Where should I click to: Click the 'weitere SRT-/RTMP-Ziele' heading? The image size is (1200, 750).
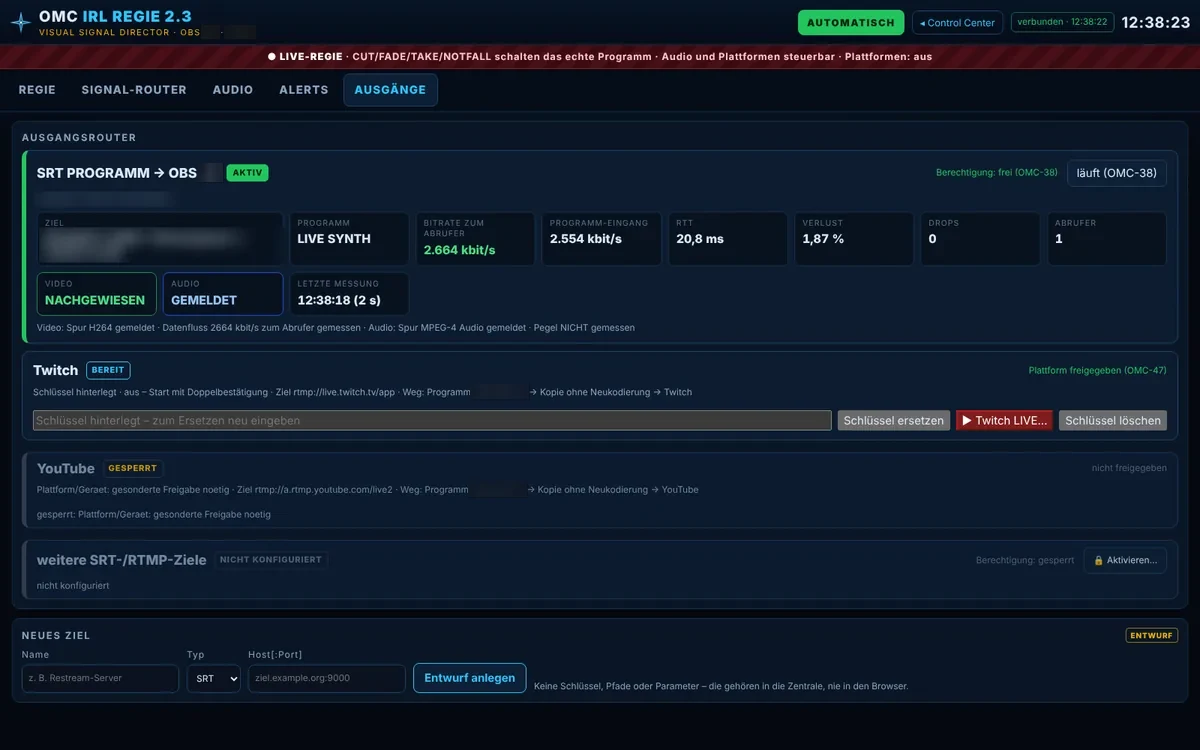122,560
